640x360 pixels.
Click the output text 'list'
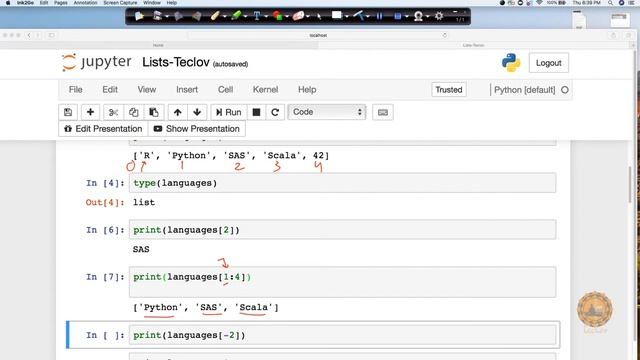pos(144,202)
